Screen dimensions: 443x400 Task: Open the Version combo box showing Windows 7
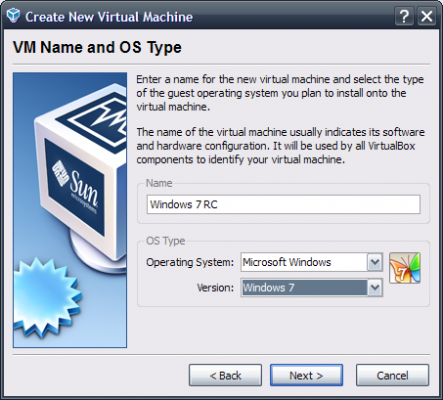(x=311, y=287)
